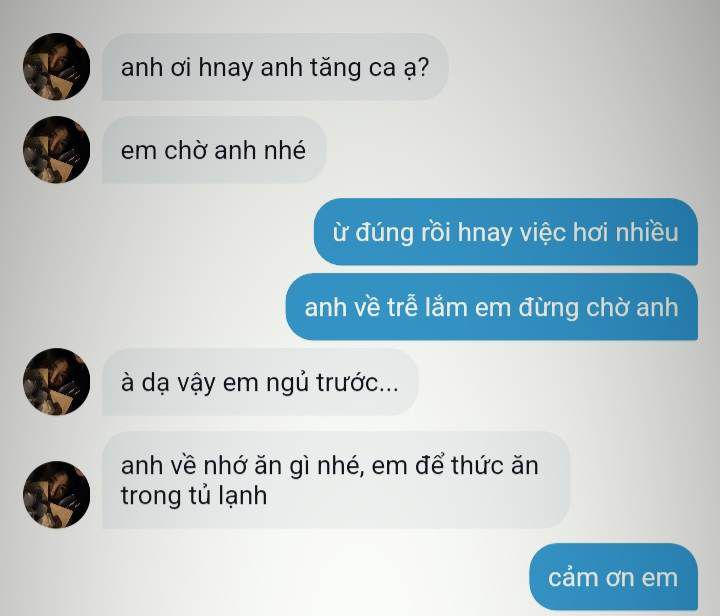720x616 pixels.
Task: Tap sent message 'ừ đúng rồi hnay việc hơi nhiều'
Action: (x=506, y=232)
